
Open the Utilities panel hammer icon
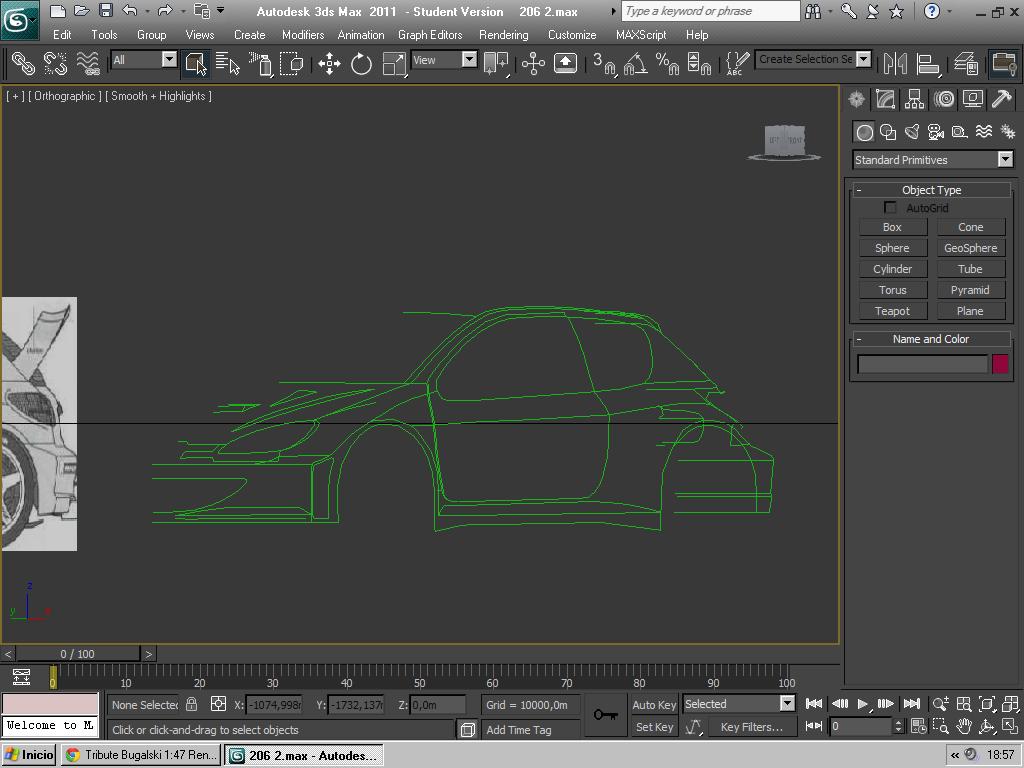click(x=1001, y=99)
